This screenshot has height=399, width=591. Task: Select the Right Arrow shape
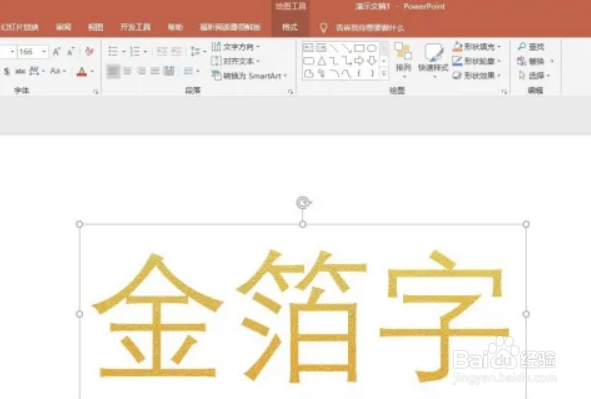359,61
